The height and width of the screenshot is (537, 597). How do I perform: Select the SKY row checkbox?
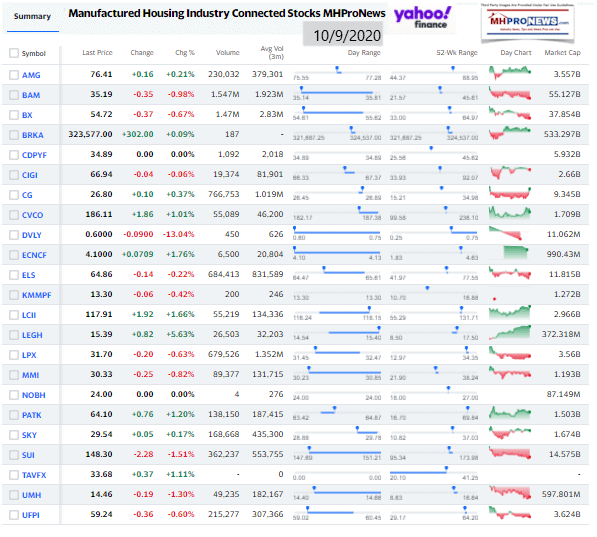14,435
